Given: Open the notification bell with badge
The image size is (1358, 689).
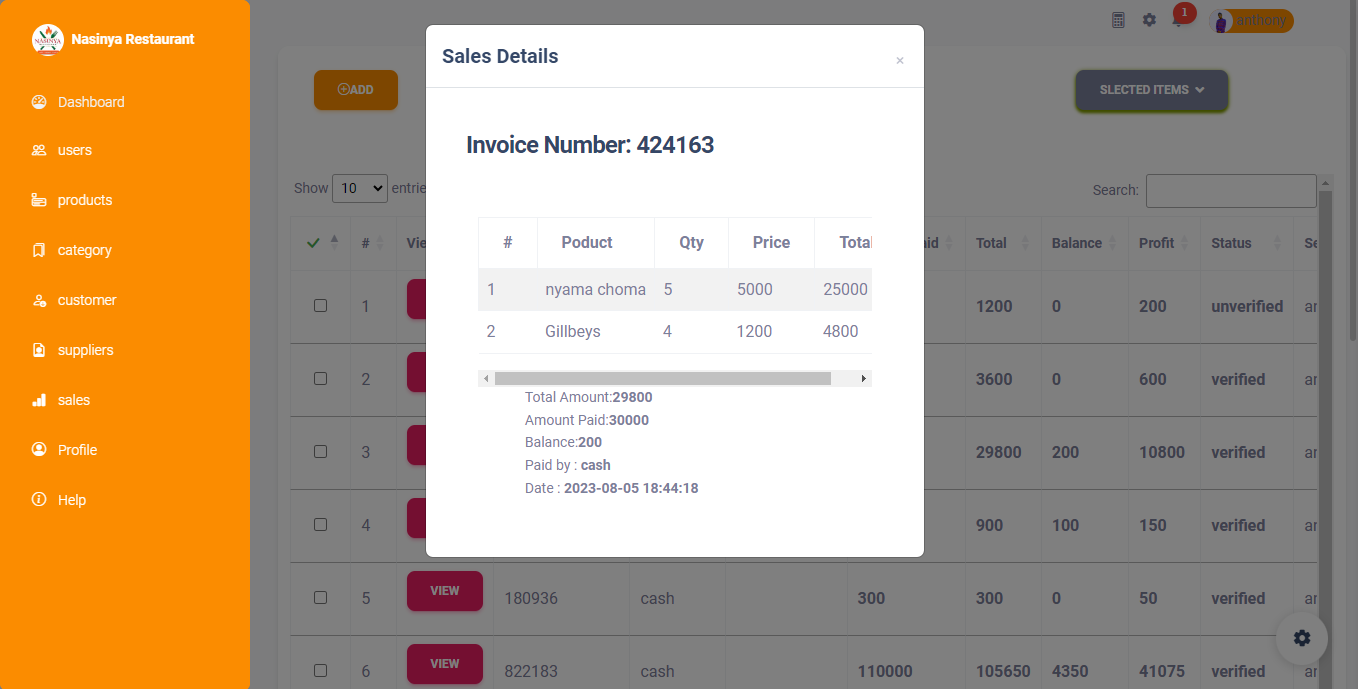Looking at the screenshot, I should pyautogui.click(x=1179, y=20).
